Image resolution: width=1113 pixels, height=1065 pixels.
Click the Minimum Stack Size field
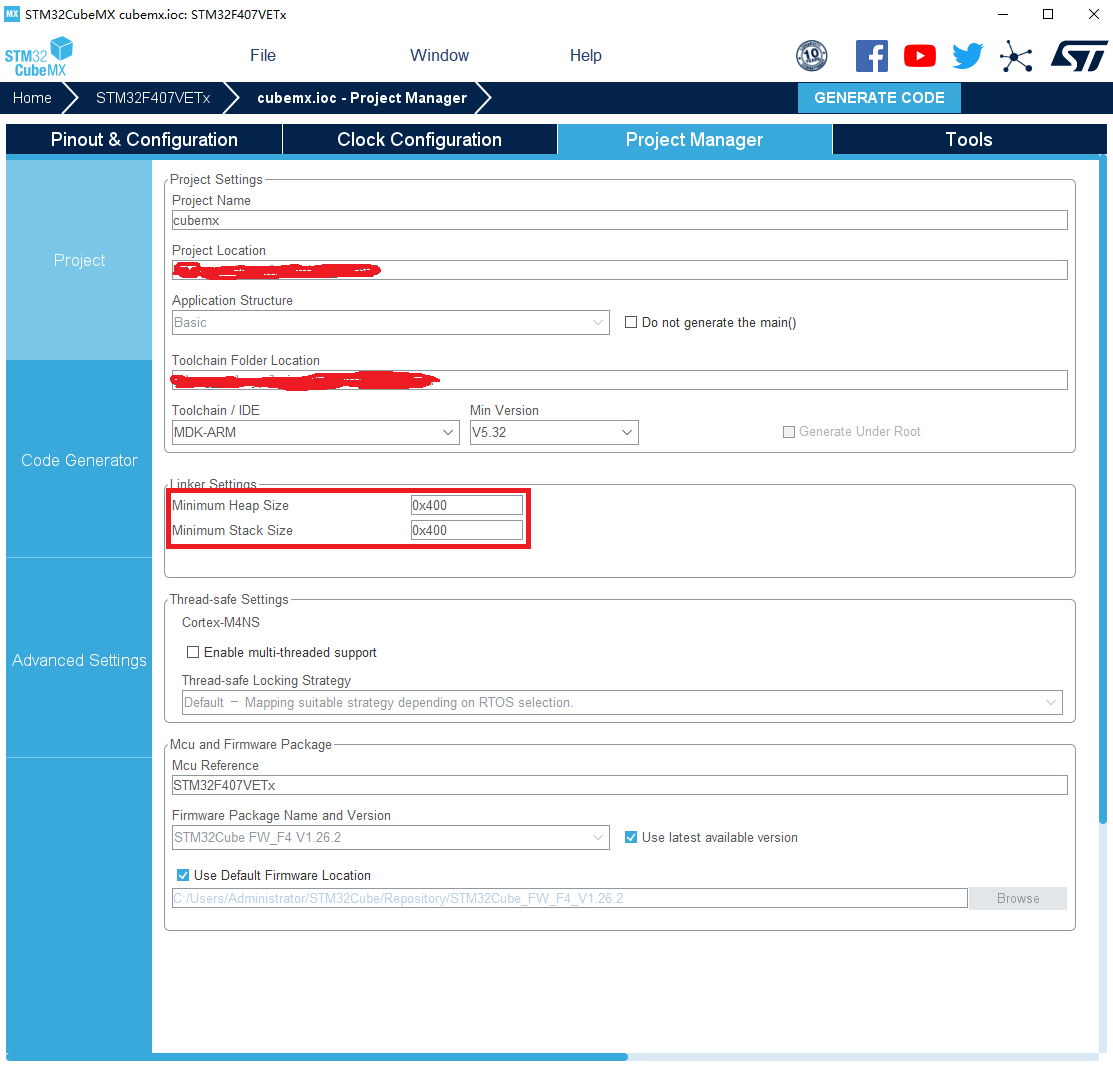[467, 530]
